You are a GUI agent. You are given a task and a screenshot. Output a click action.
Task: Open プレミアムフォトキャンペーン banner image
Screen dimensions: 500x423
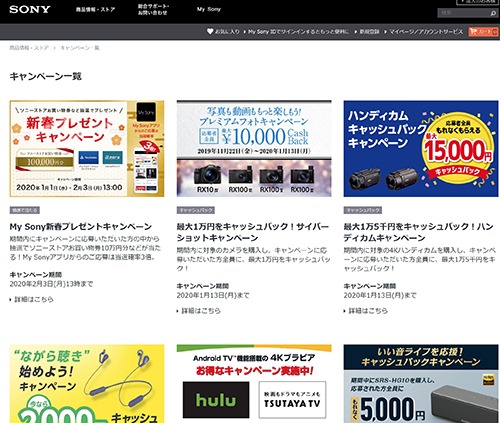(x=254, y=148)
